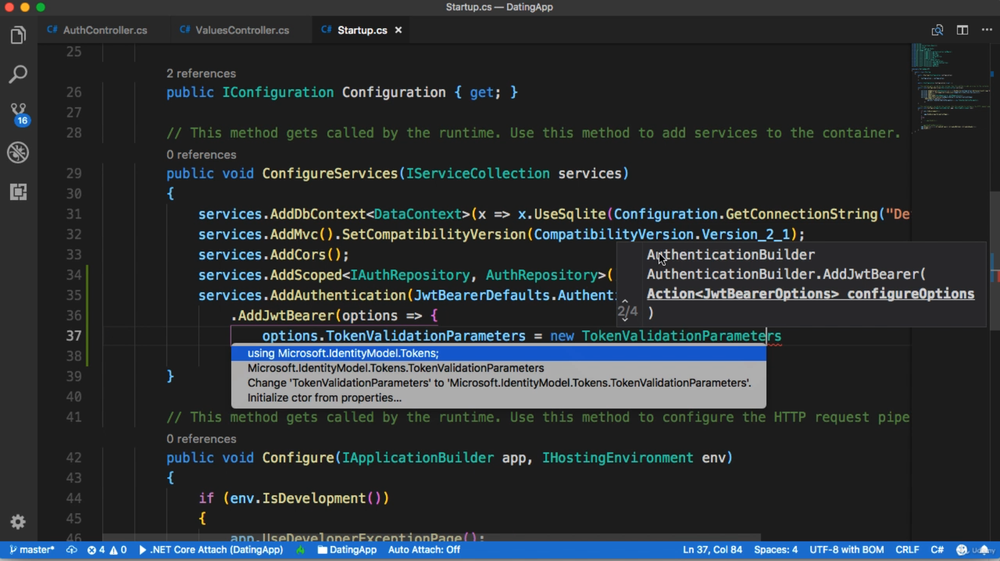Open the Manage gear icon
Image resolution: width=1000 pixels, height=561 pixels.
click(x=18, y=521)
